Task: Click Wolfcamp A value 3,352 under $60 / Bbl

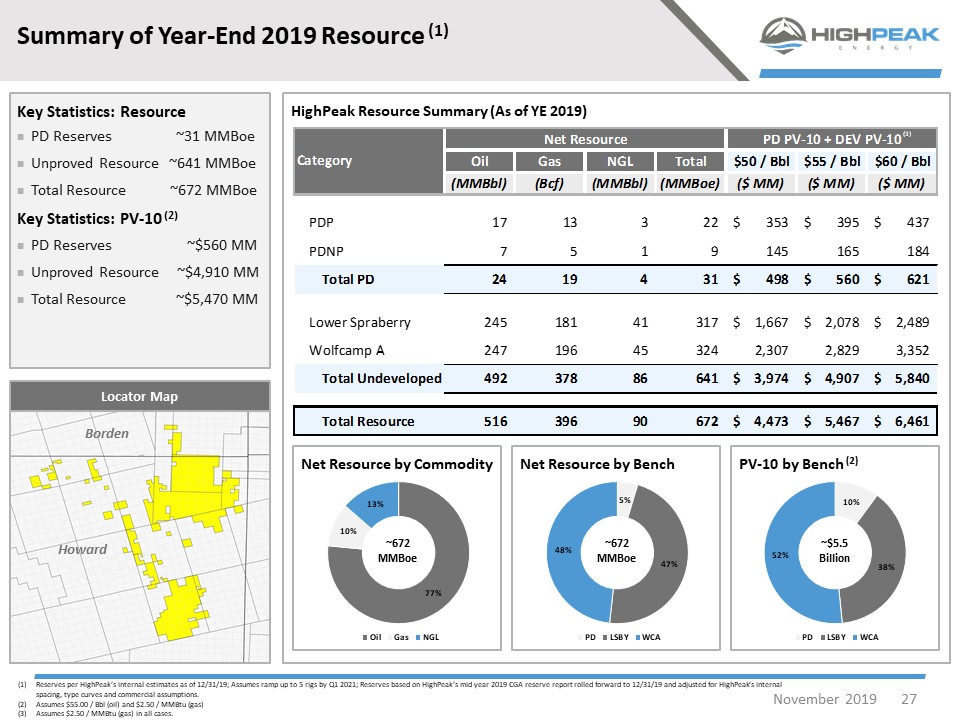Action: tap(912, 350)
